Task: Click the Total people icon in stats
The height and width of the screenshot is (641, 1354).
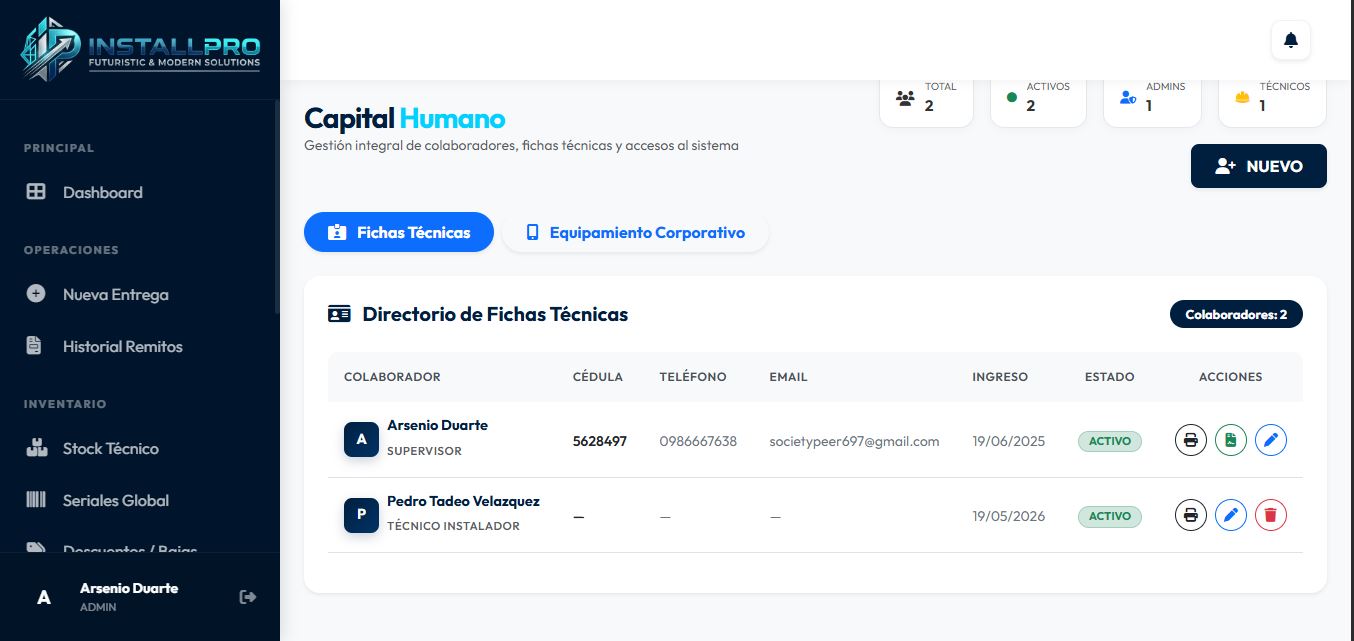Action: tap(906, 98)
